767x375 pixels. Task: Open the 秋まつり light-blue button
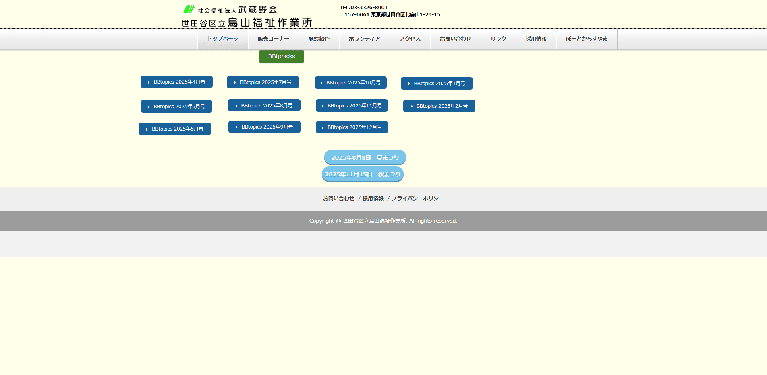point(363,174)
